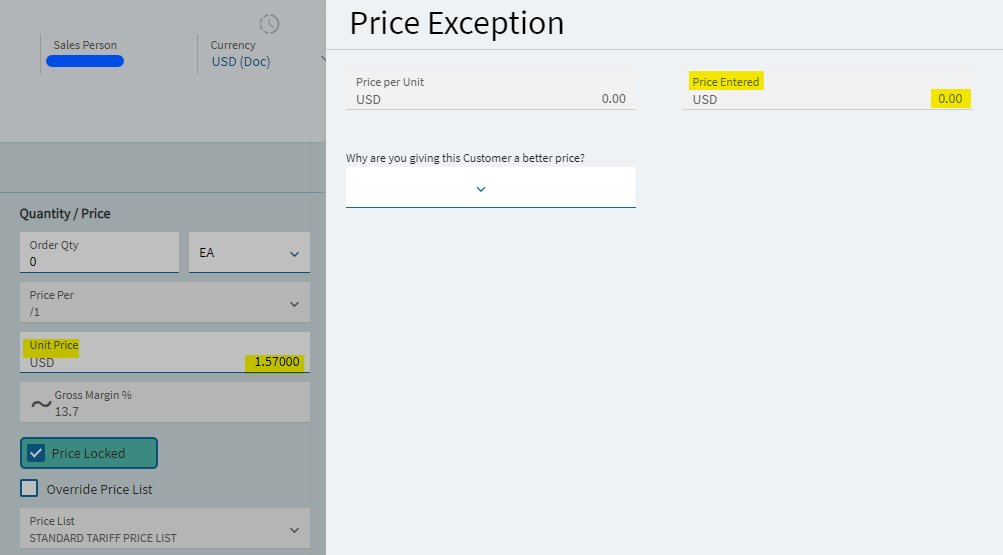Click the tilde icon beside Gross Margin
This screenshot has width=1003, height=555.
point(40,403)
